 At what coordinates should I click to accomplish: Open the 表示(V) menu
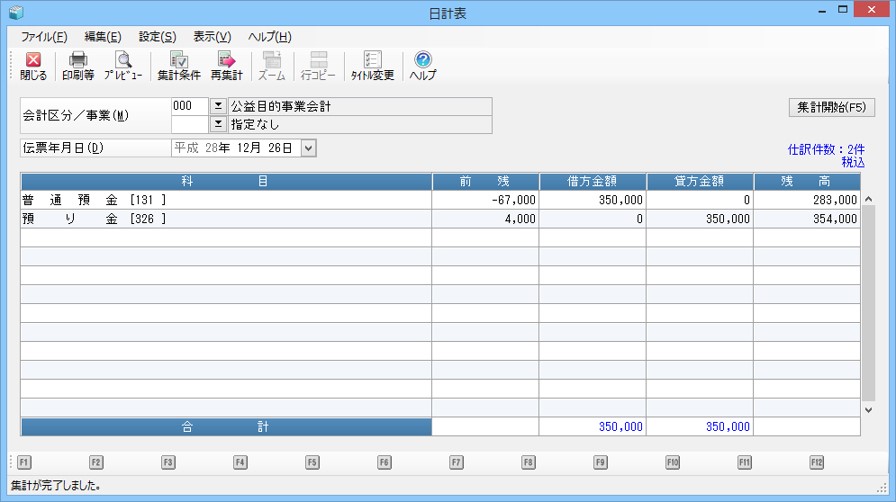[x=211, y=37]
